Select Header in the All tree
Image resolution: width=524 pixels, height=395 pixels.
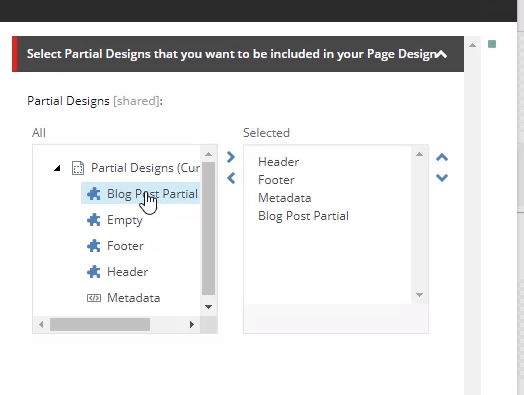tap(127, 272)
